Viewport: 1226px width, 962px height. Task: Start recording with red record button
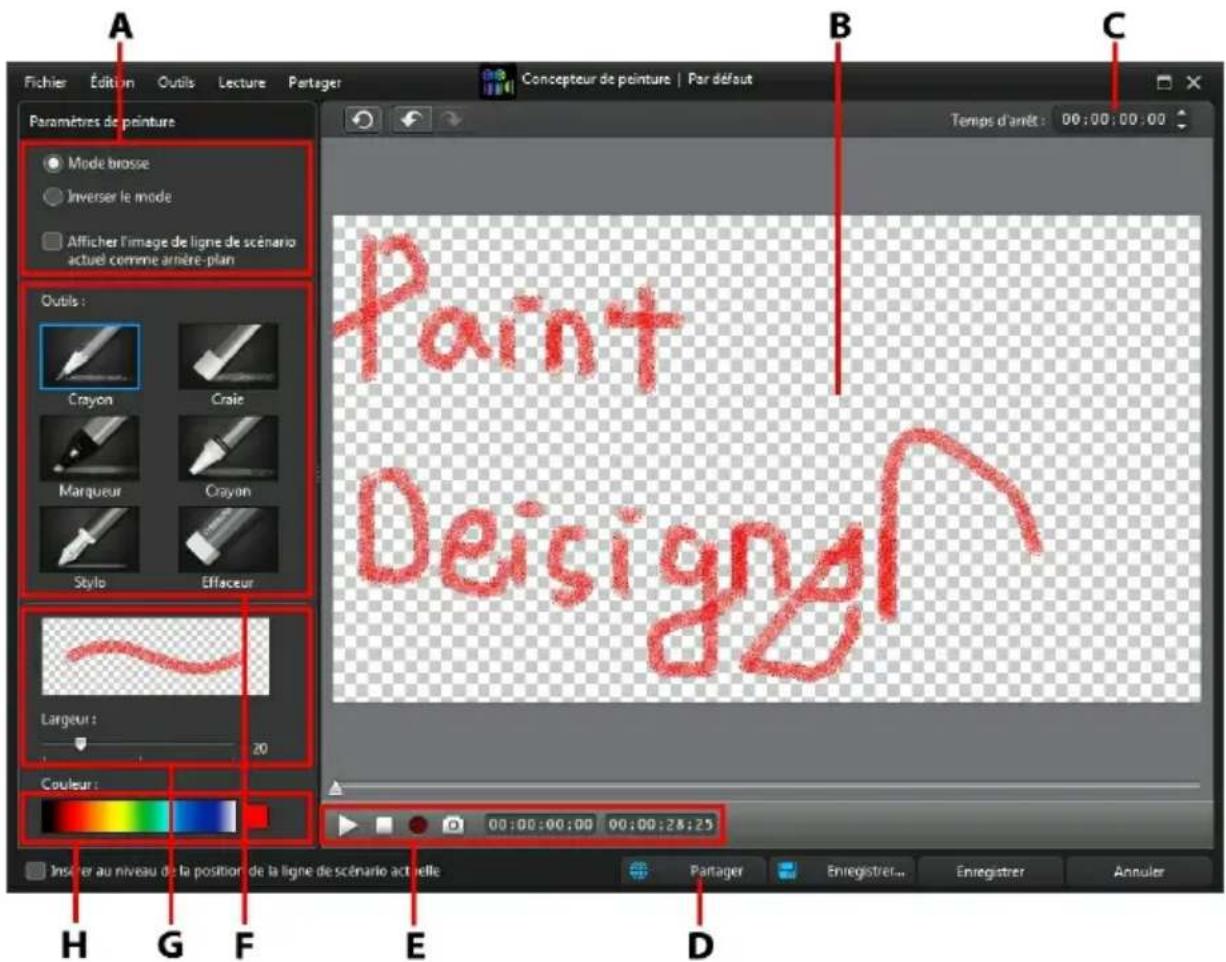(x=418, y=826)
